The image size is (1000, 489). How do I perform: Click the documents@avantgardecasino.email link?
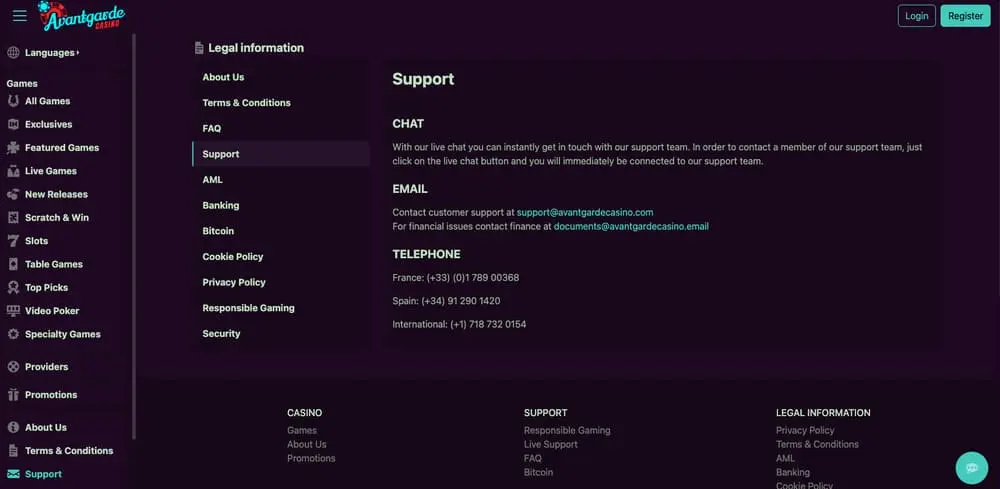coord(631,226)
